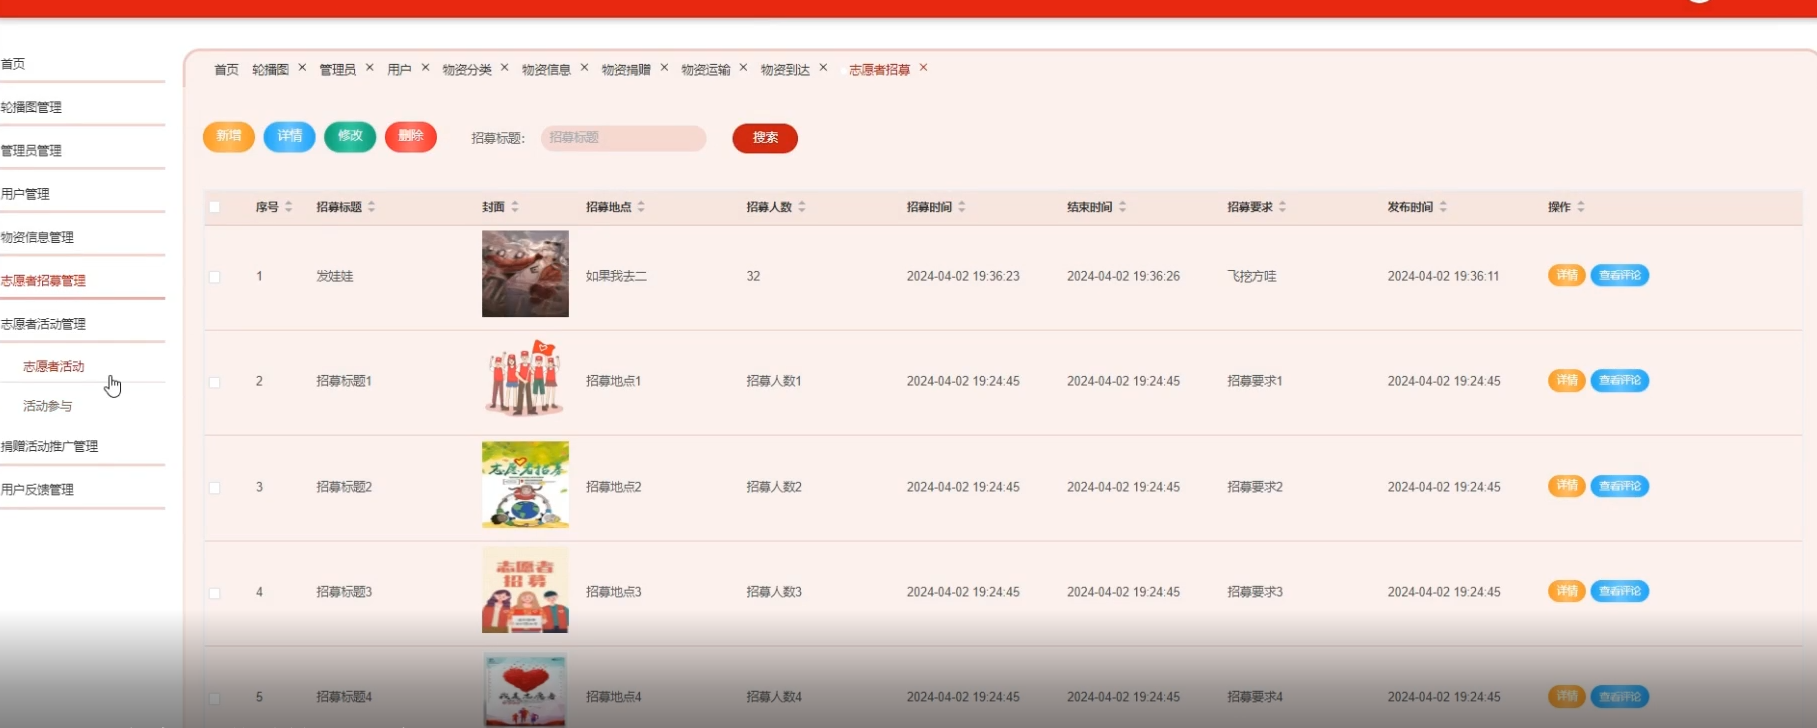
Task: Sort by 结束时间 column arrows
Action: coord(1122,207)
